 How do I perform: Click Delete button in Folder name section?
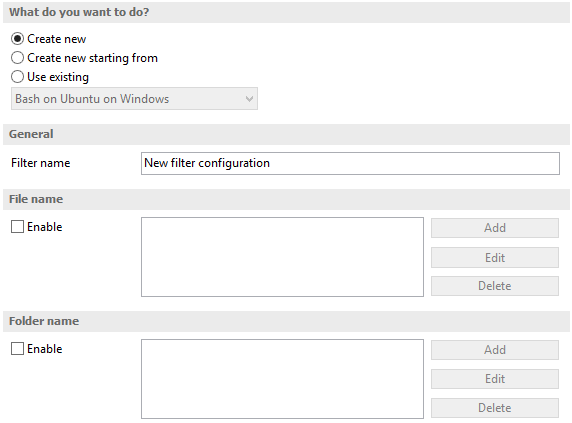495,408
